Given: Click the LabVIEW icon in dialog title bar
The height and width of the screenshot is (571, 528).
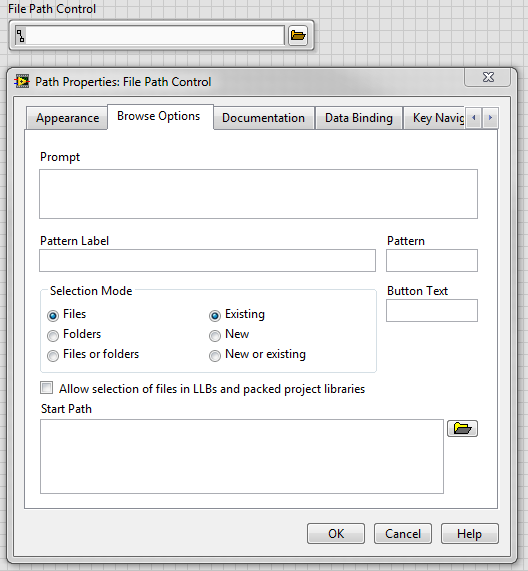Looking at the screenshot, I should point(22,82).
